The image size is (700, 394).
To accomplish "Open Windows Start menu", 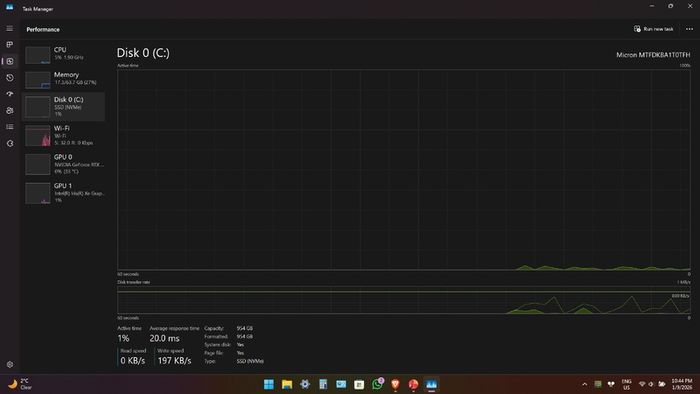I will [269, 384].
